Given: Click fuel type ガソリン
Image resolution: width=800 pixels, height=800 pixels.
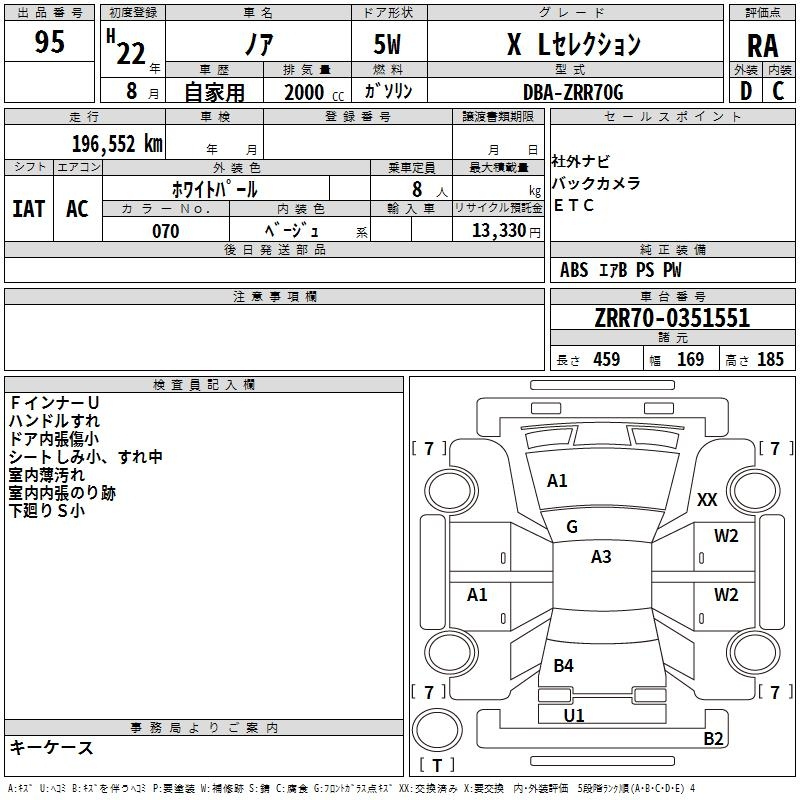Looking at the screenshot, I should coord(388,91).
